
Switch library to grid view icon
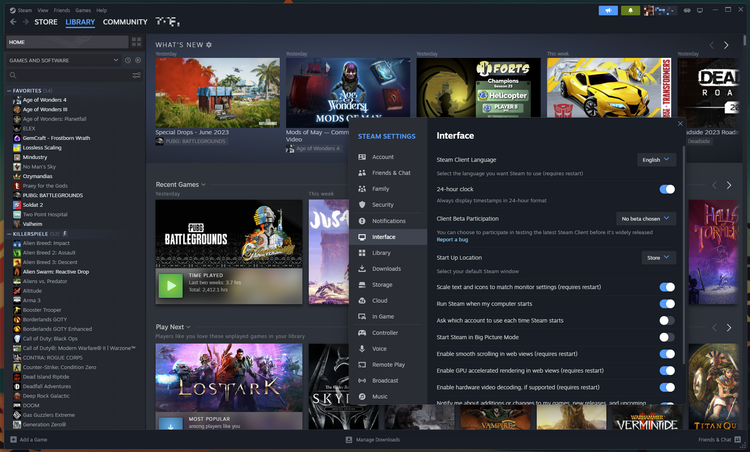(x=136, y=42)
